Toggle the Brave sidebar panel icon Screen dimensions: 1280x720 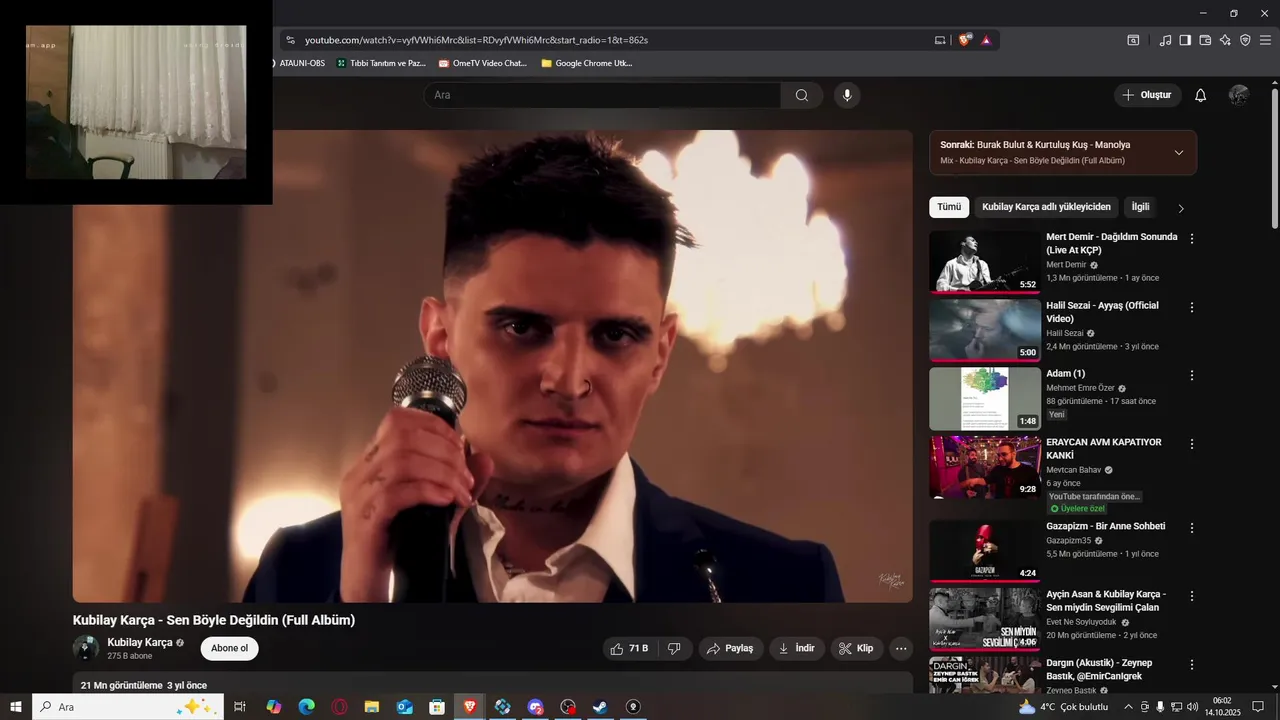[x=1185, y=40]
